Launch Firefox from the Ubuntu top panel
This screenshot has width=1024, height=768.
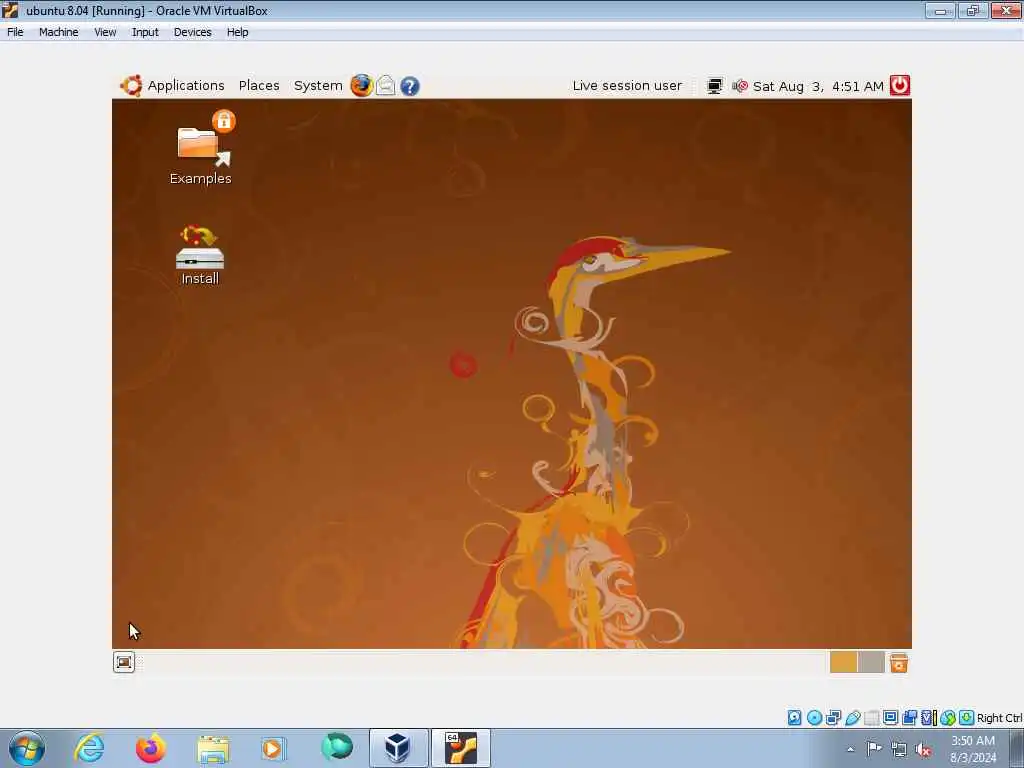[361, 86]
